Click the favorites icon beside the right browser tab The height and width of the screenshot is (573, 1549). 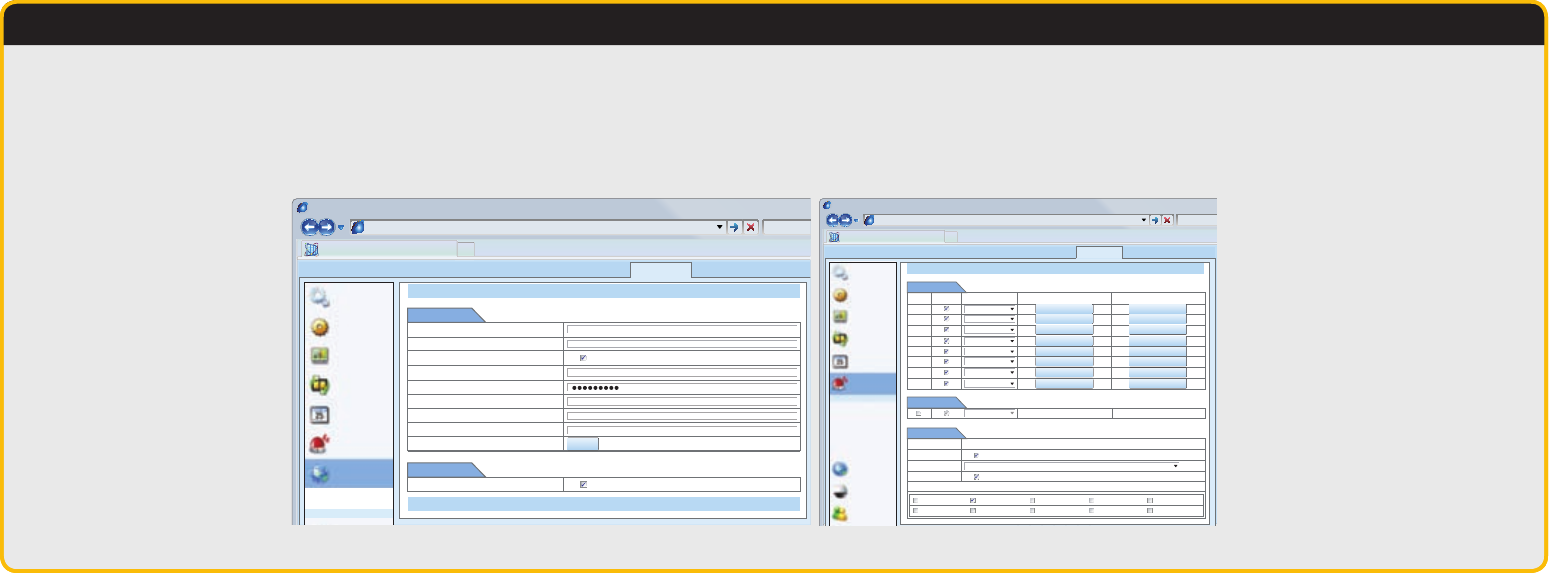(834, 237)
